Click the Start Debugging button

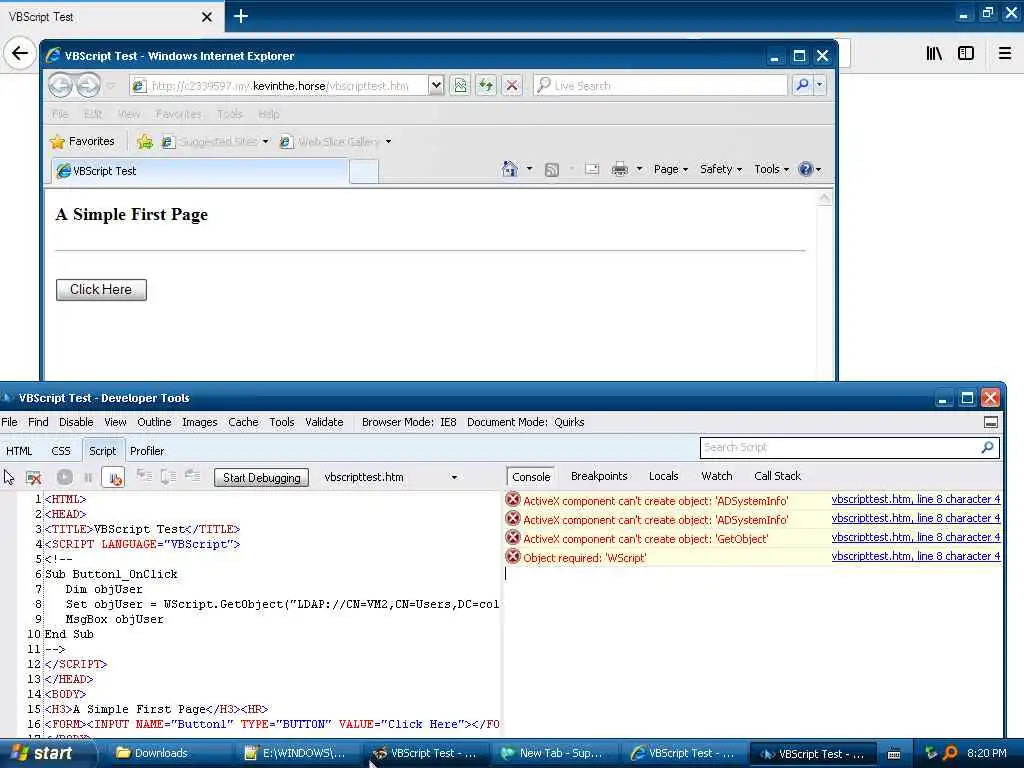pyautogui.click(x=261, y=477)
